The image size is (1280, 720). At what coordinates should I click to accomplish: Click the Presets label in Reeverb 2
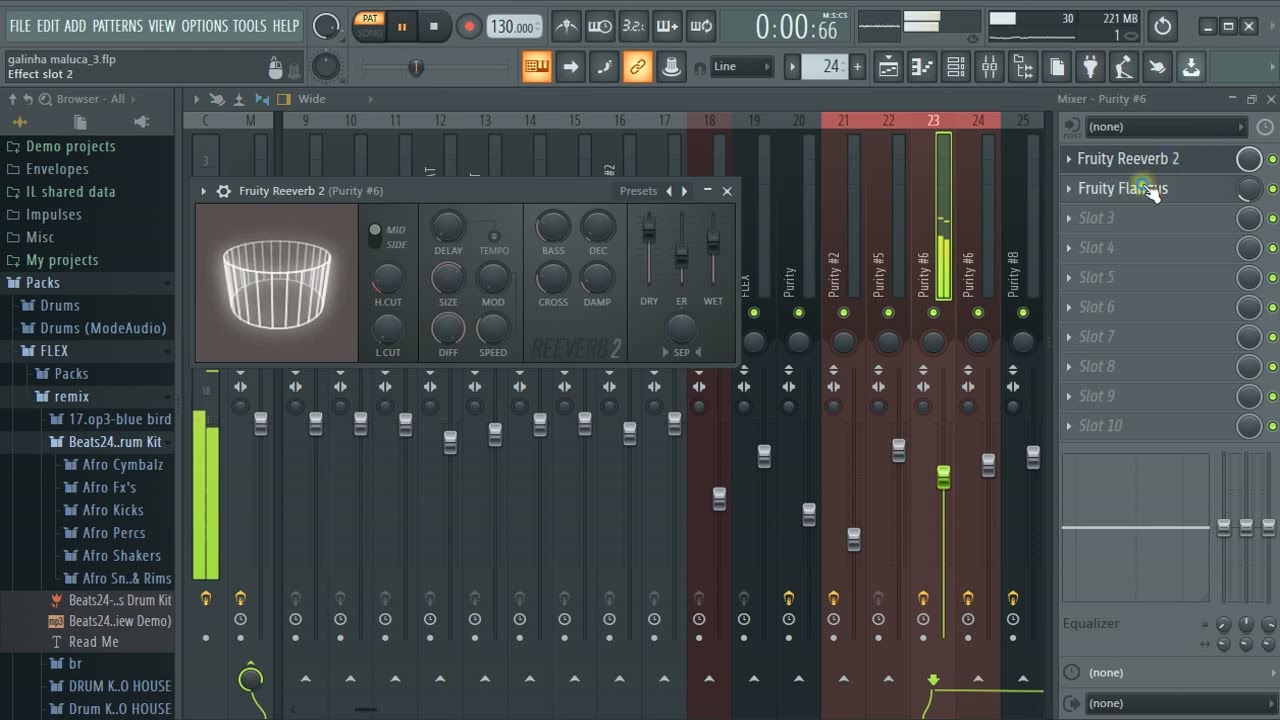[638, 191]
